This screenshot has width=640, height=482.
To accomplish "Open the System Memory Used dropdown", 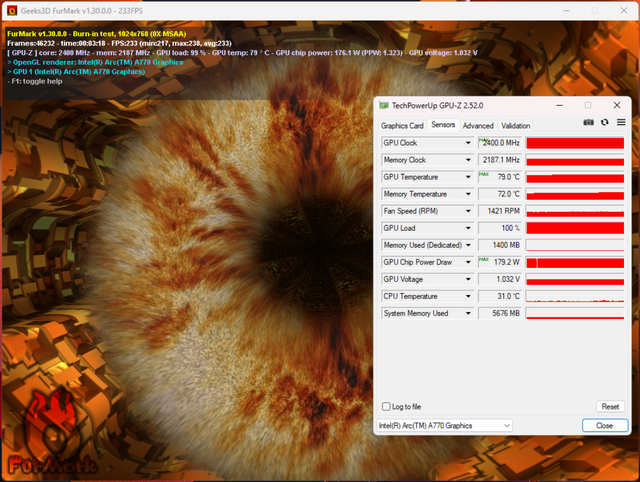I will 468,313.
